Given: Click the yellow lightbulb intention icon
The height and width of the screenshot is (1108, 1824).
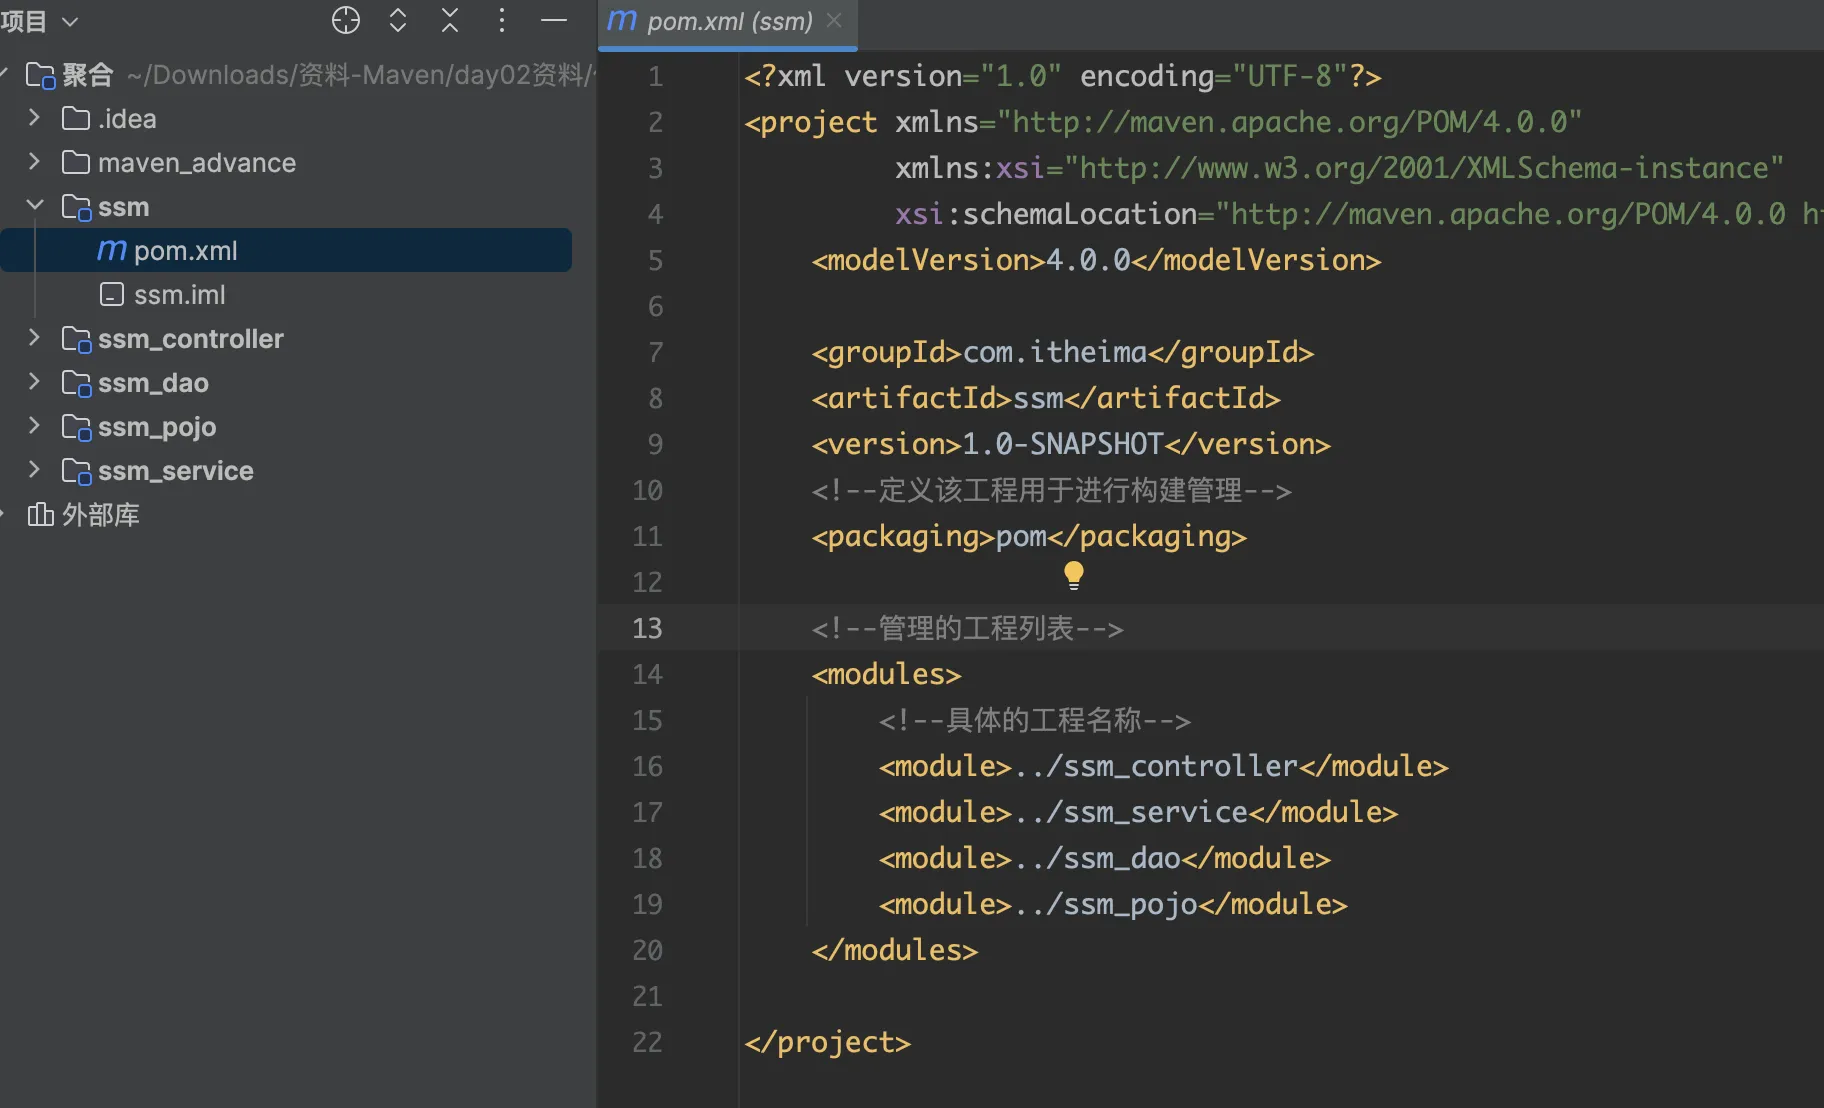Looking at the screenshot, I should coord(1073,575).
